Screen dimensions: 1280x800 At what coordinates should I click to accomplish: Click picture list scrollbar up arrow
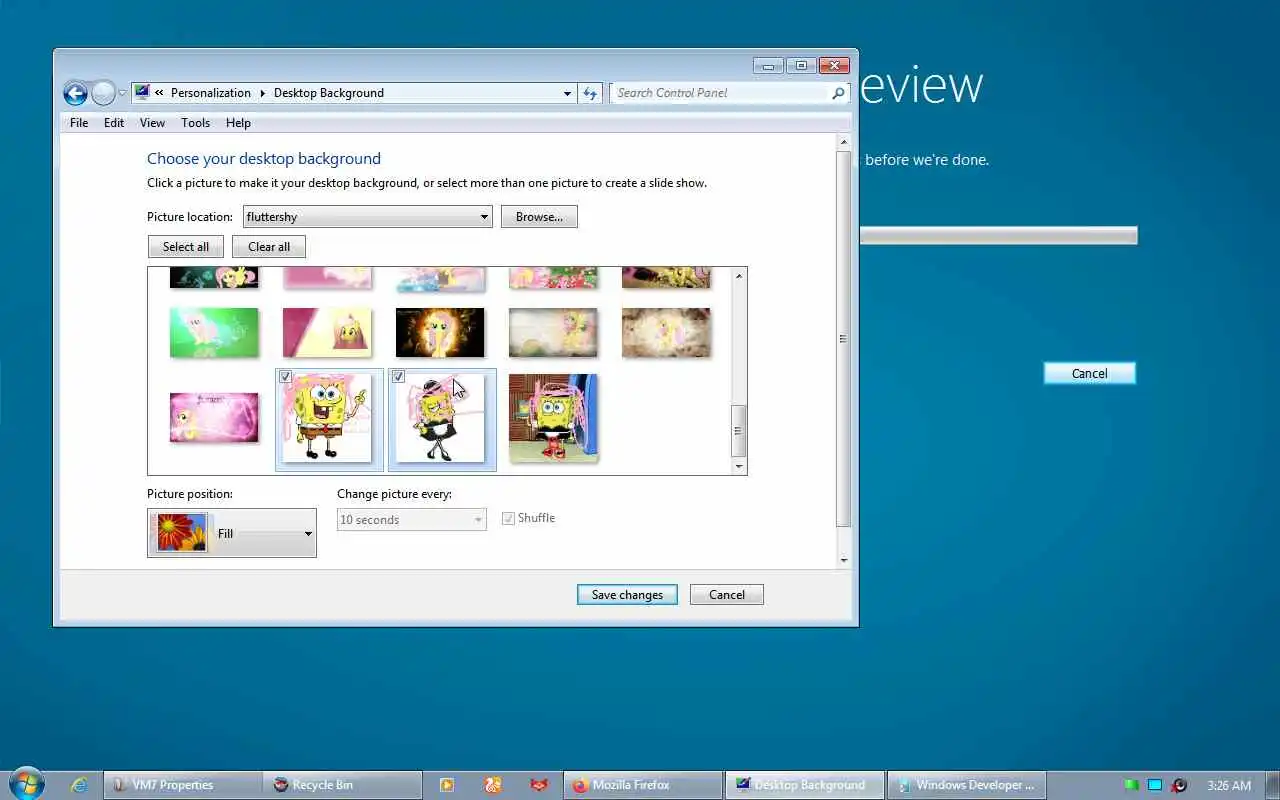739,276
